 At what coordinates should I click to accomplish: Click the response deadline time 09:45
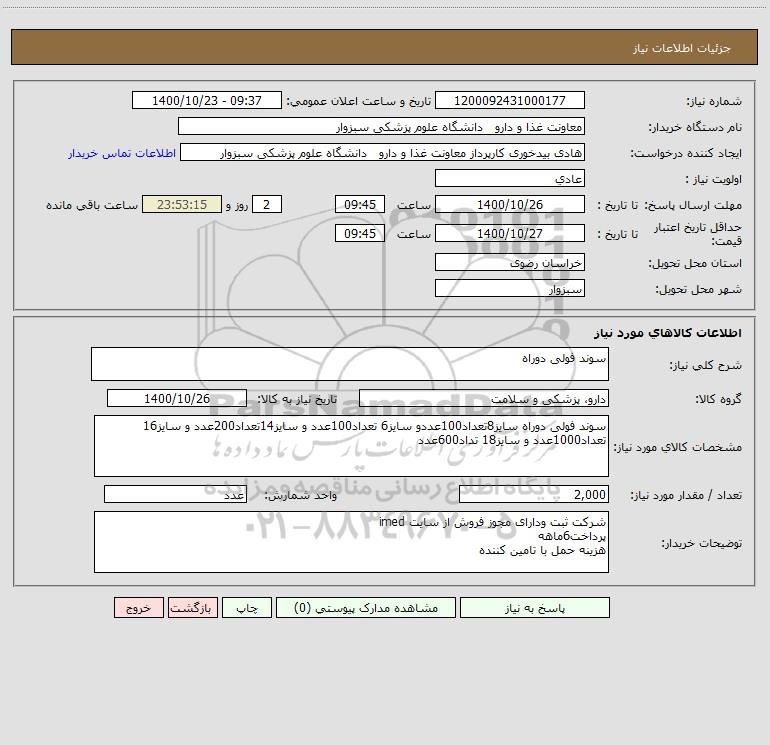tap(360, 205)
